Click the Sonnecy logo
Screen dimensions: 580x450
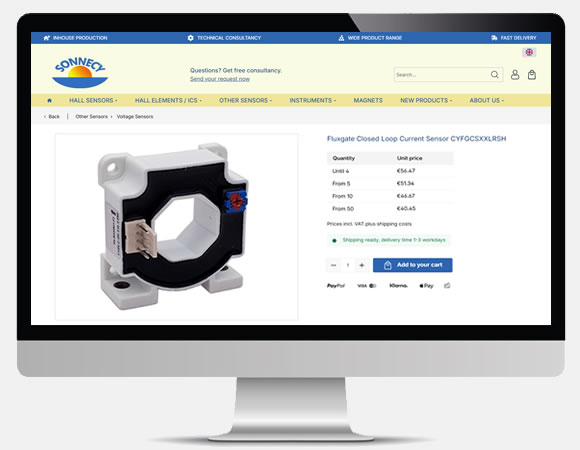[x=80, y=72]
